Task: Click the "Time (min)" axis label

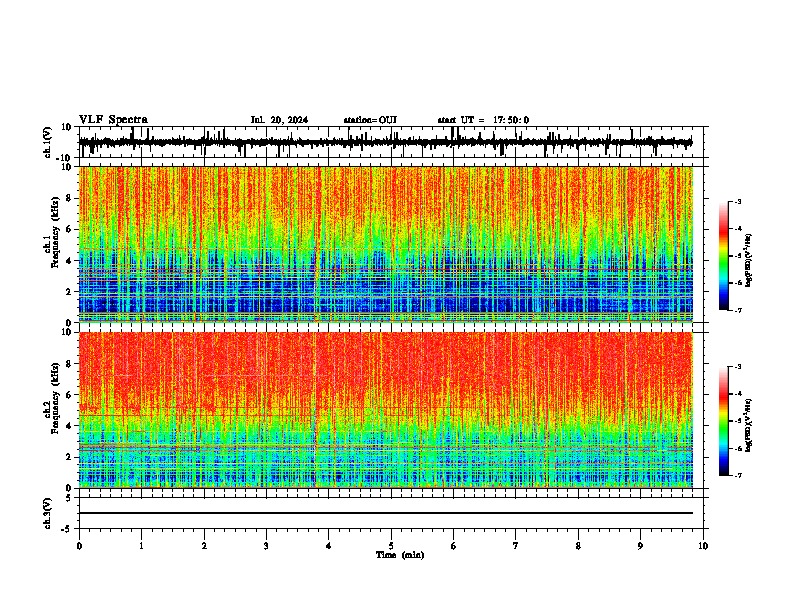Action: point(400,555)
